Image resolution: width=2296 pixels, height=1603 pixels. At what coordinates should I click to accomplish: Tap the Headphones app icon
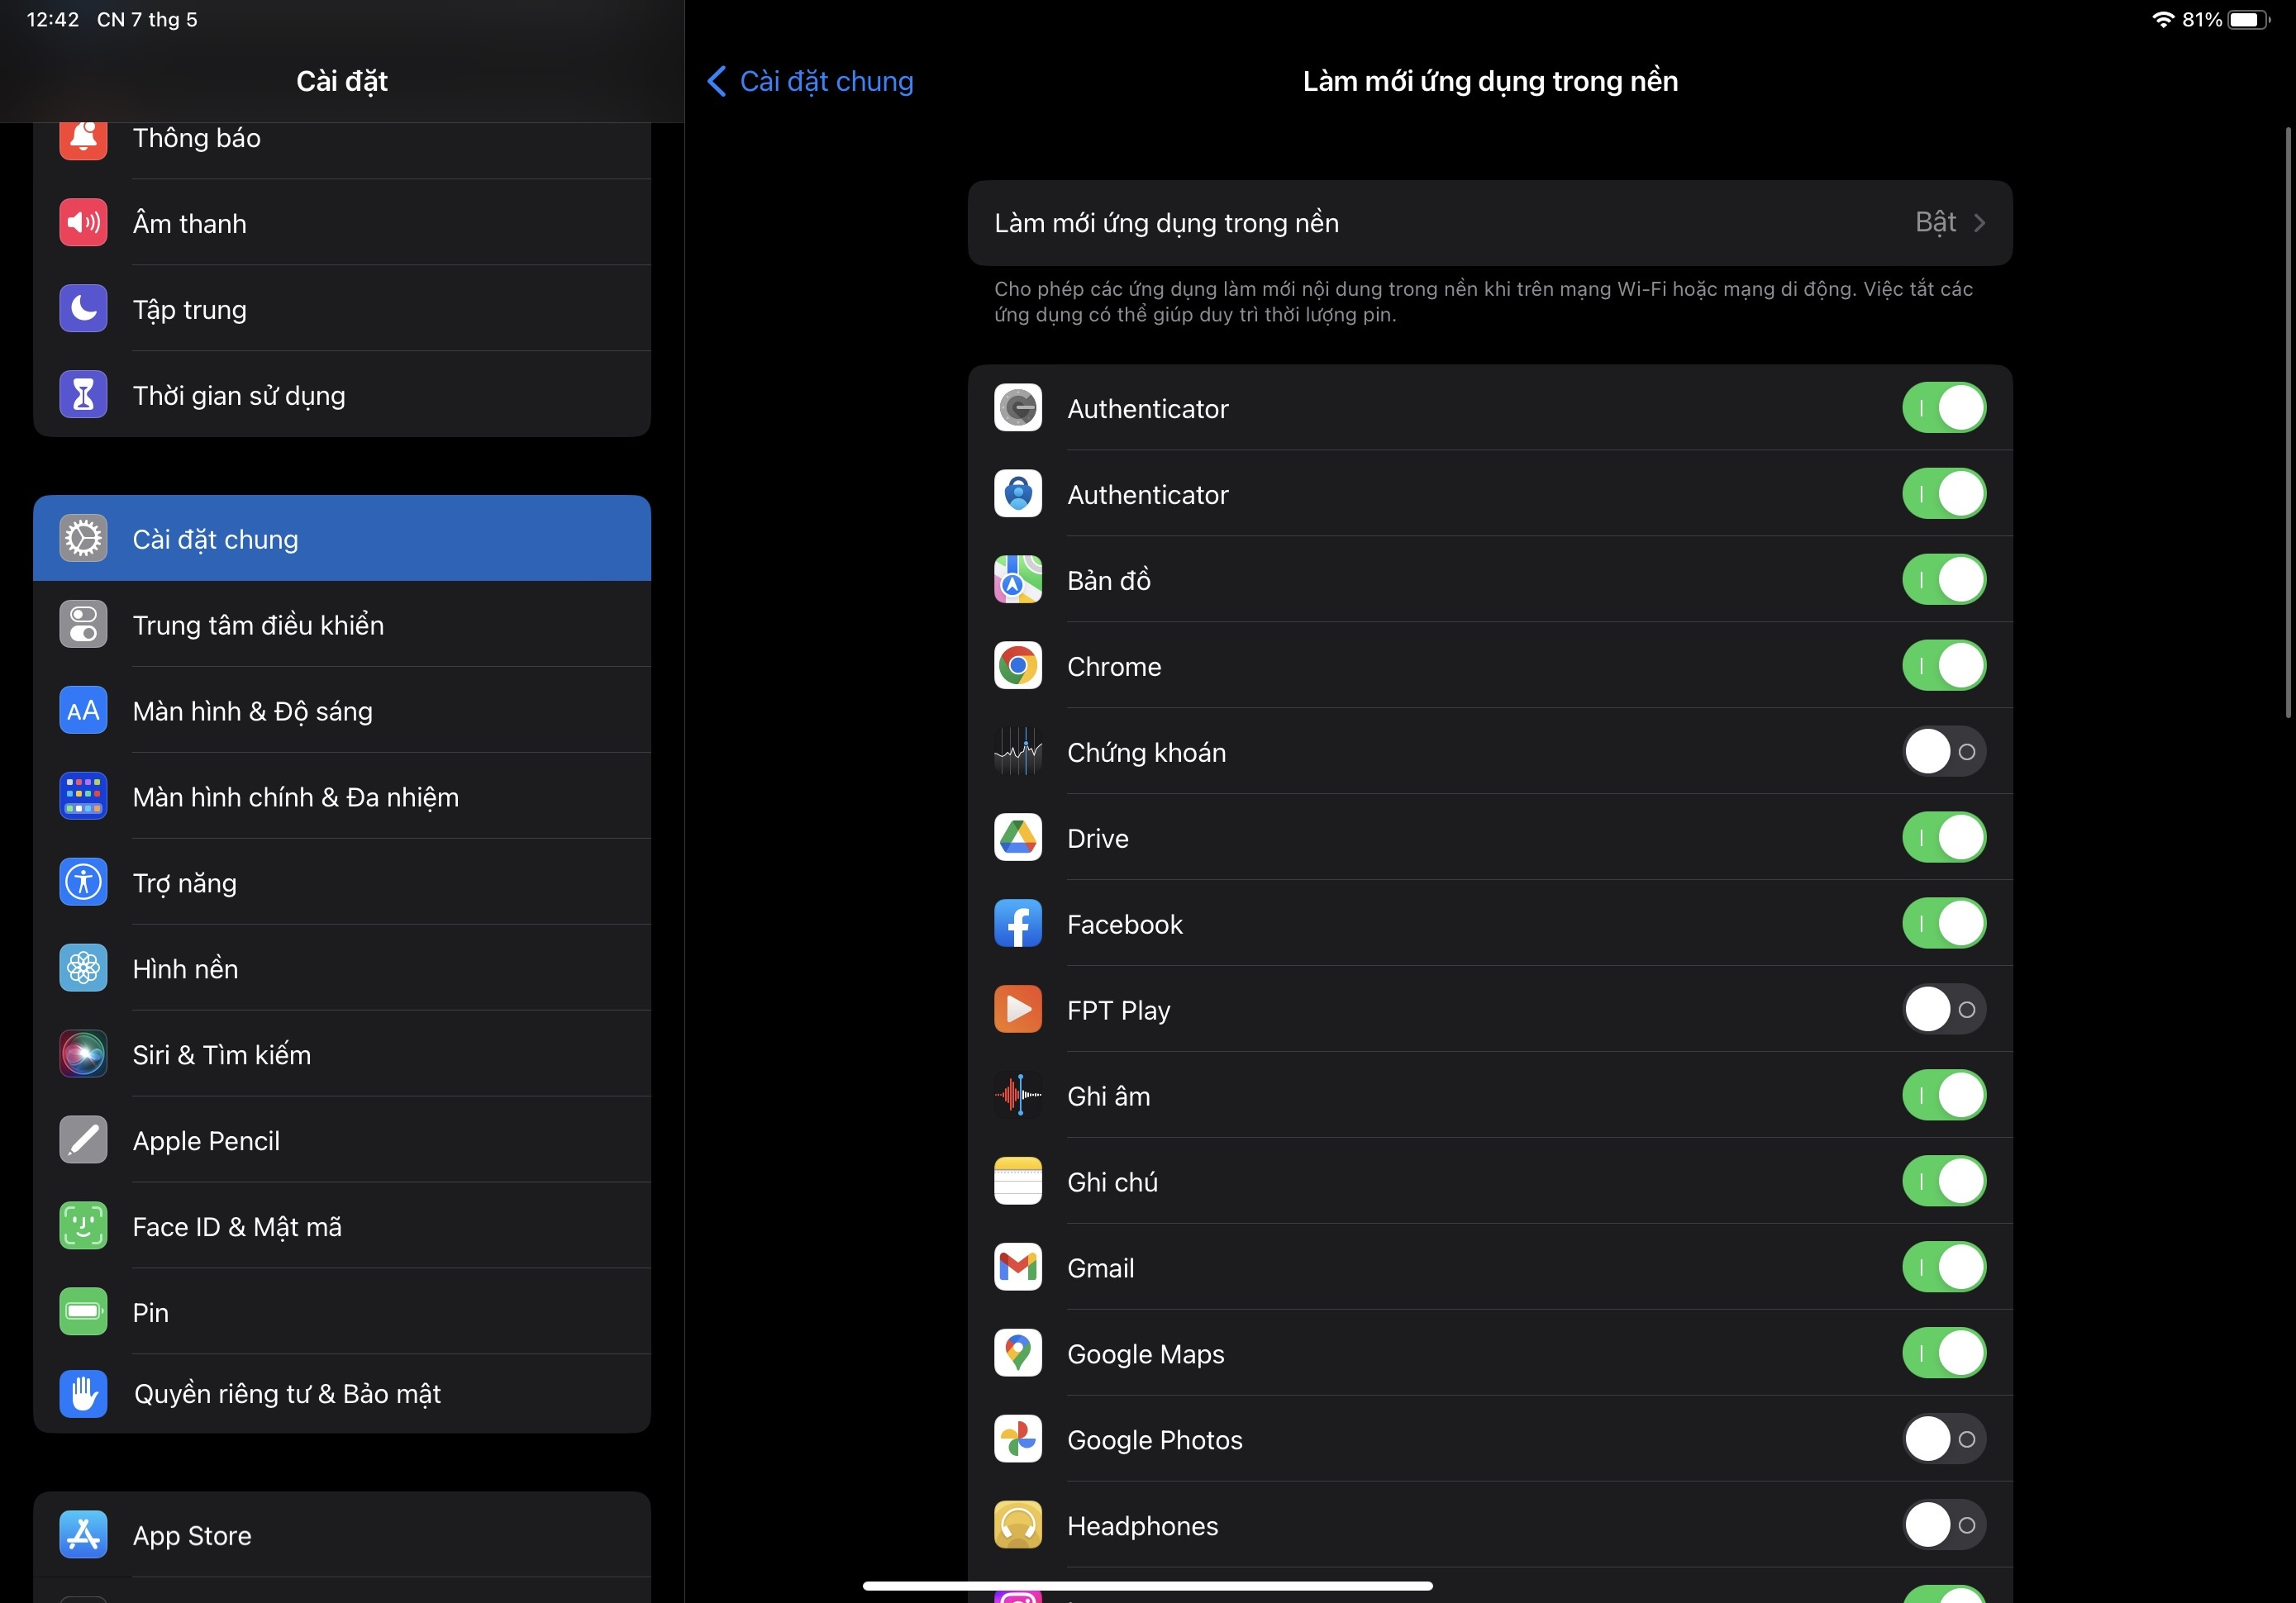(1018, 1525)
